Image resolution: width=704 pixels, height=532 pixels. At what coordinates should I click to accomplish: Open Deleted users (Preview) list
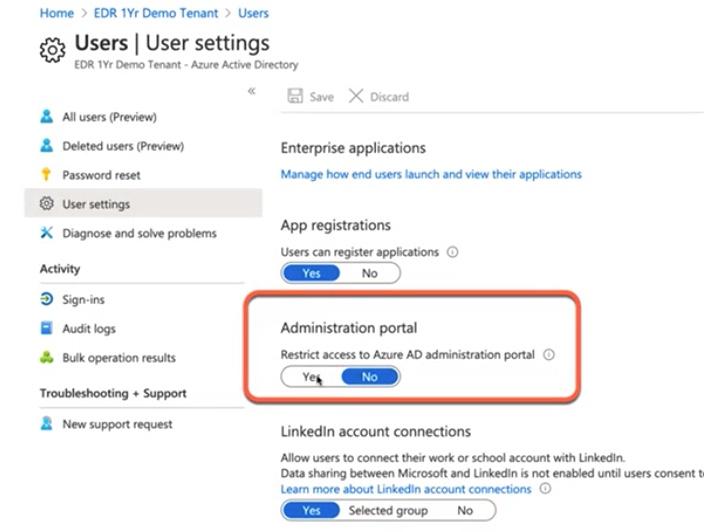tap(123, 146)
